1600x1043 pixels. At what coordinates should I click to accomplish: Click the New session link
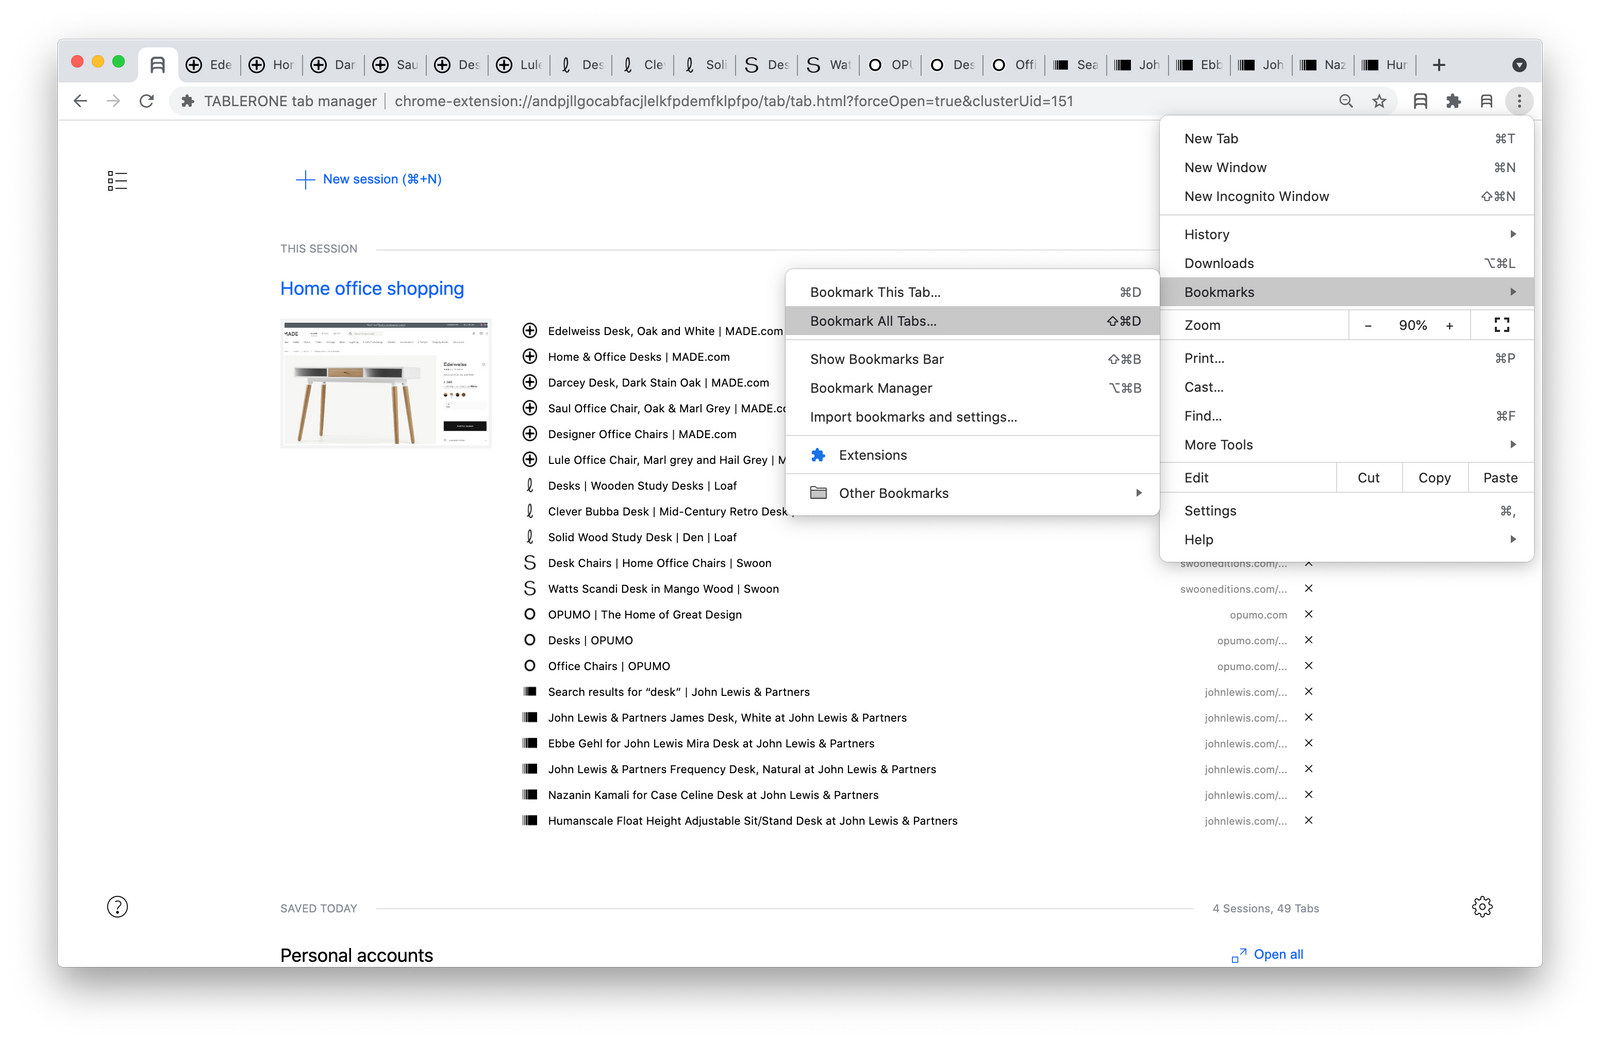[x=369, y=179]
